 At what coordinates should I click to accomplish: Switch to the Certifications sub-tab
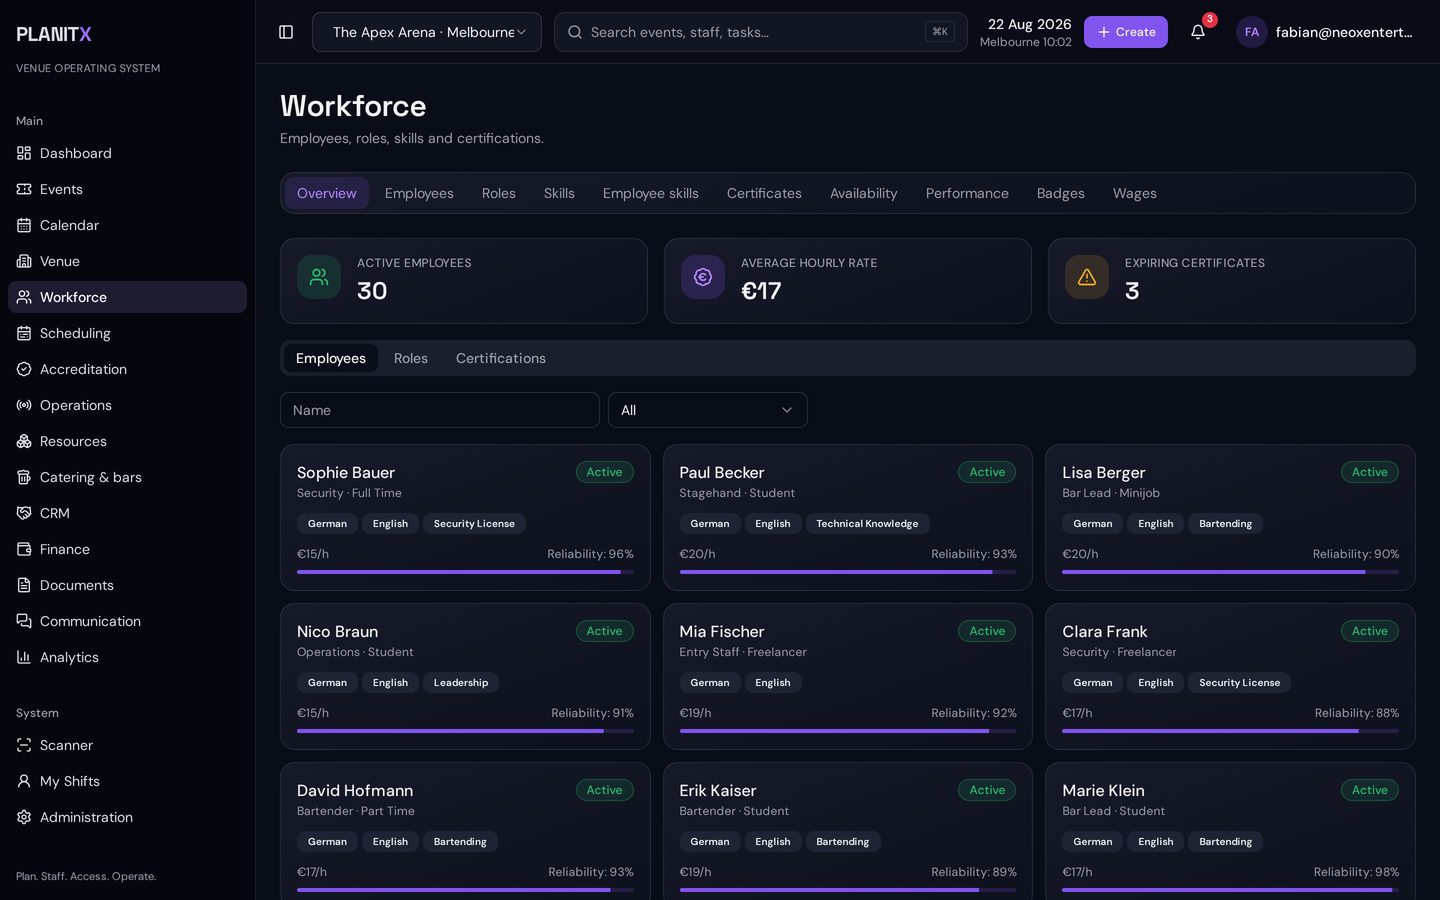[x=501, y=358]
